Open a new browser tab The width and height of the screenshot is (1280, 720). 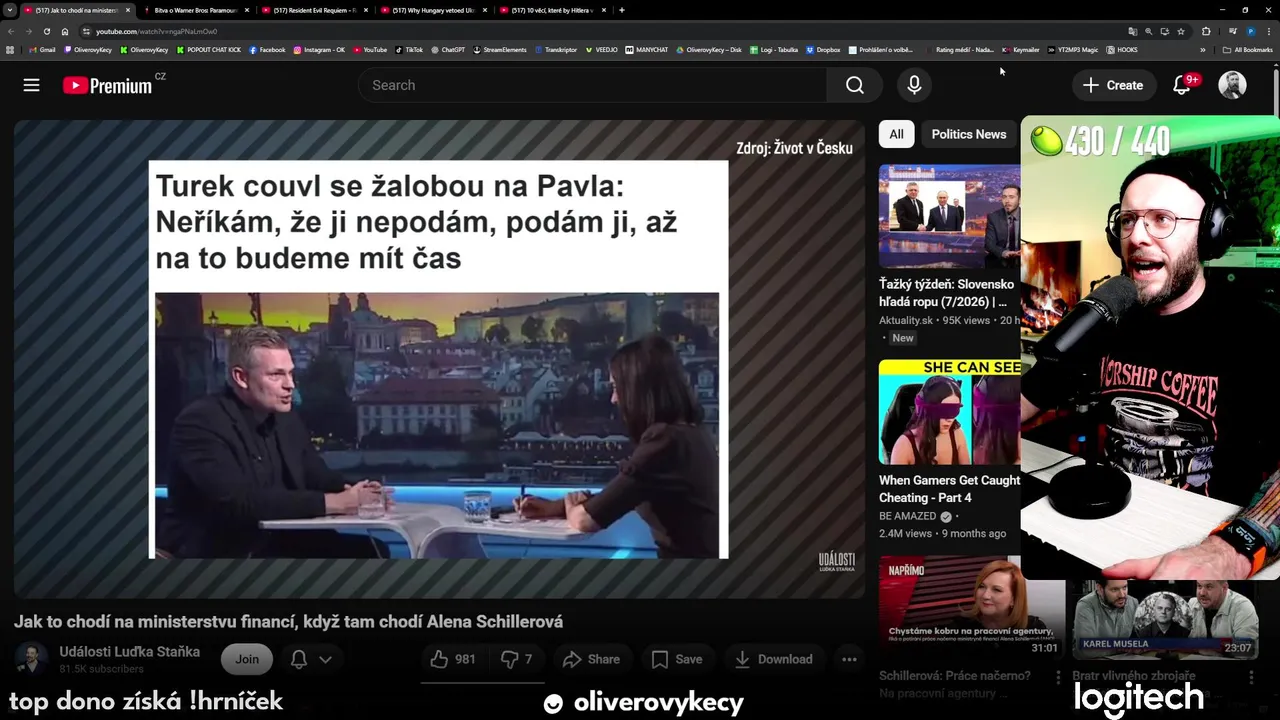point(622,10)
